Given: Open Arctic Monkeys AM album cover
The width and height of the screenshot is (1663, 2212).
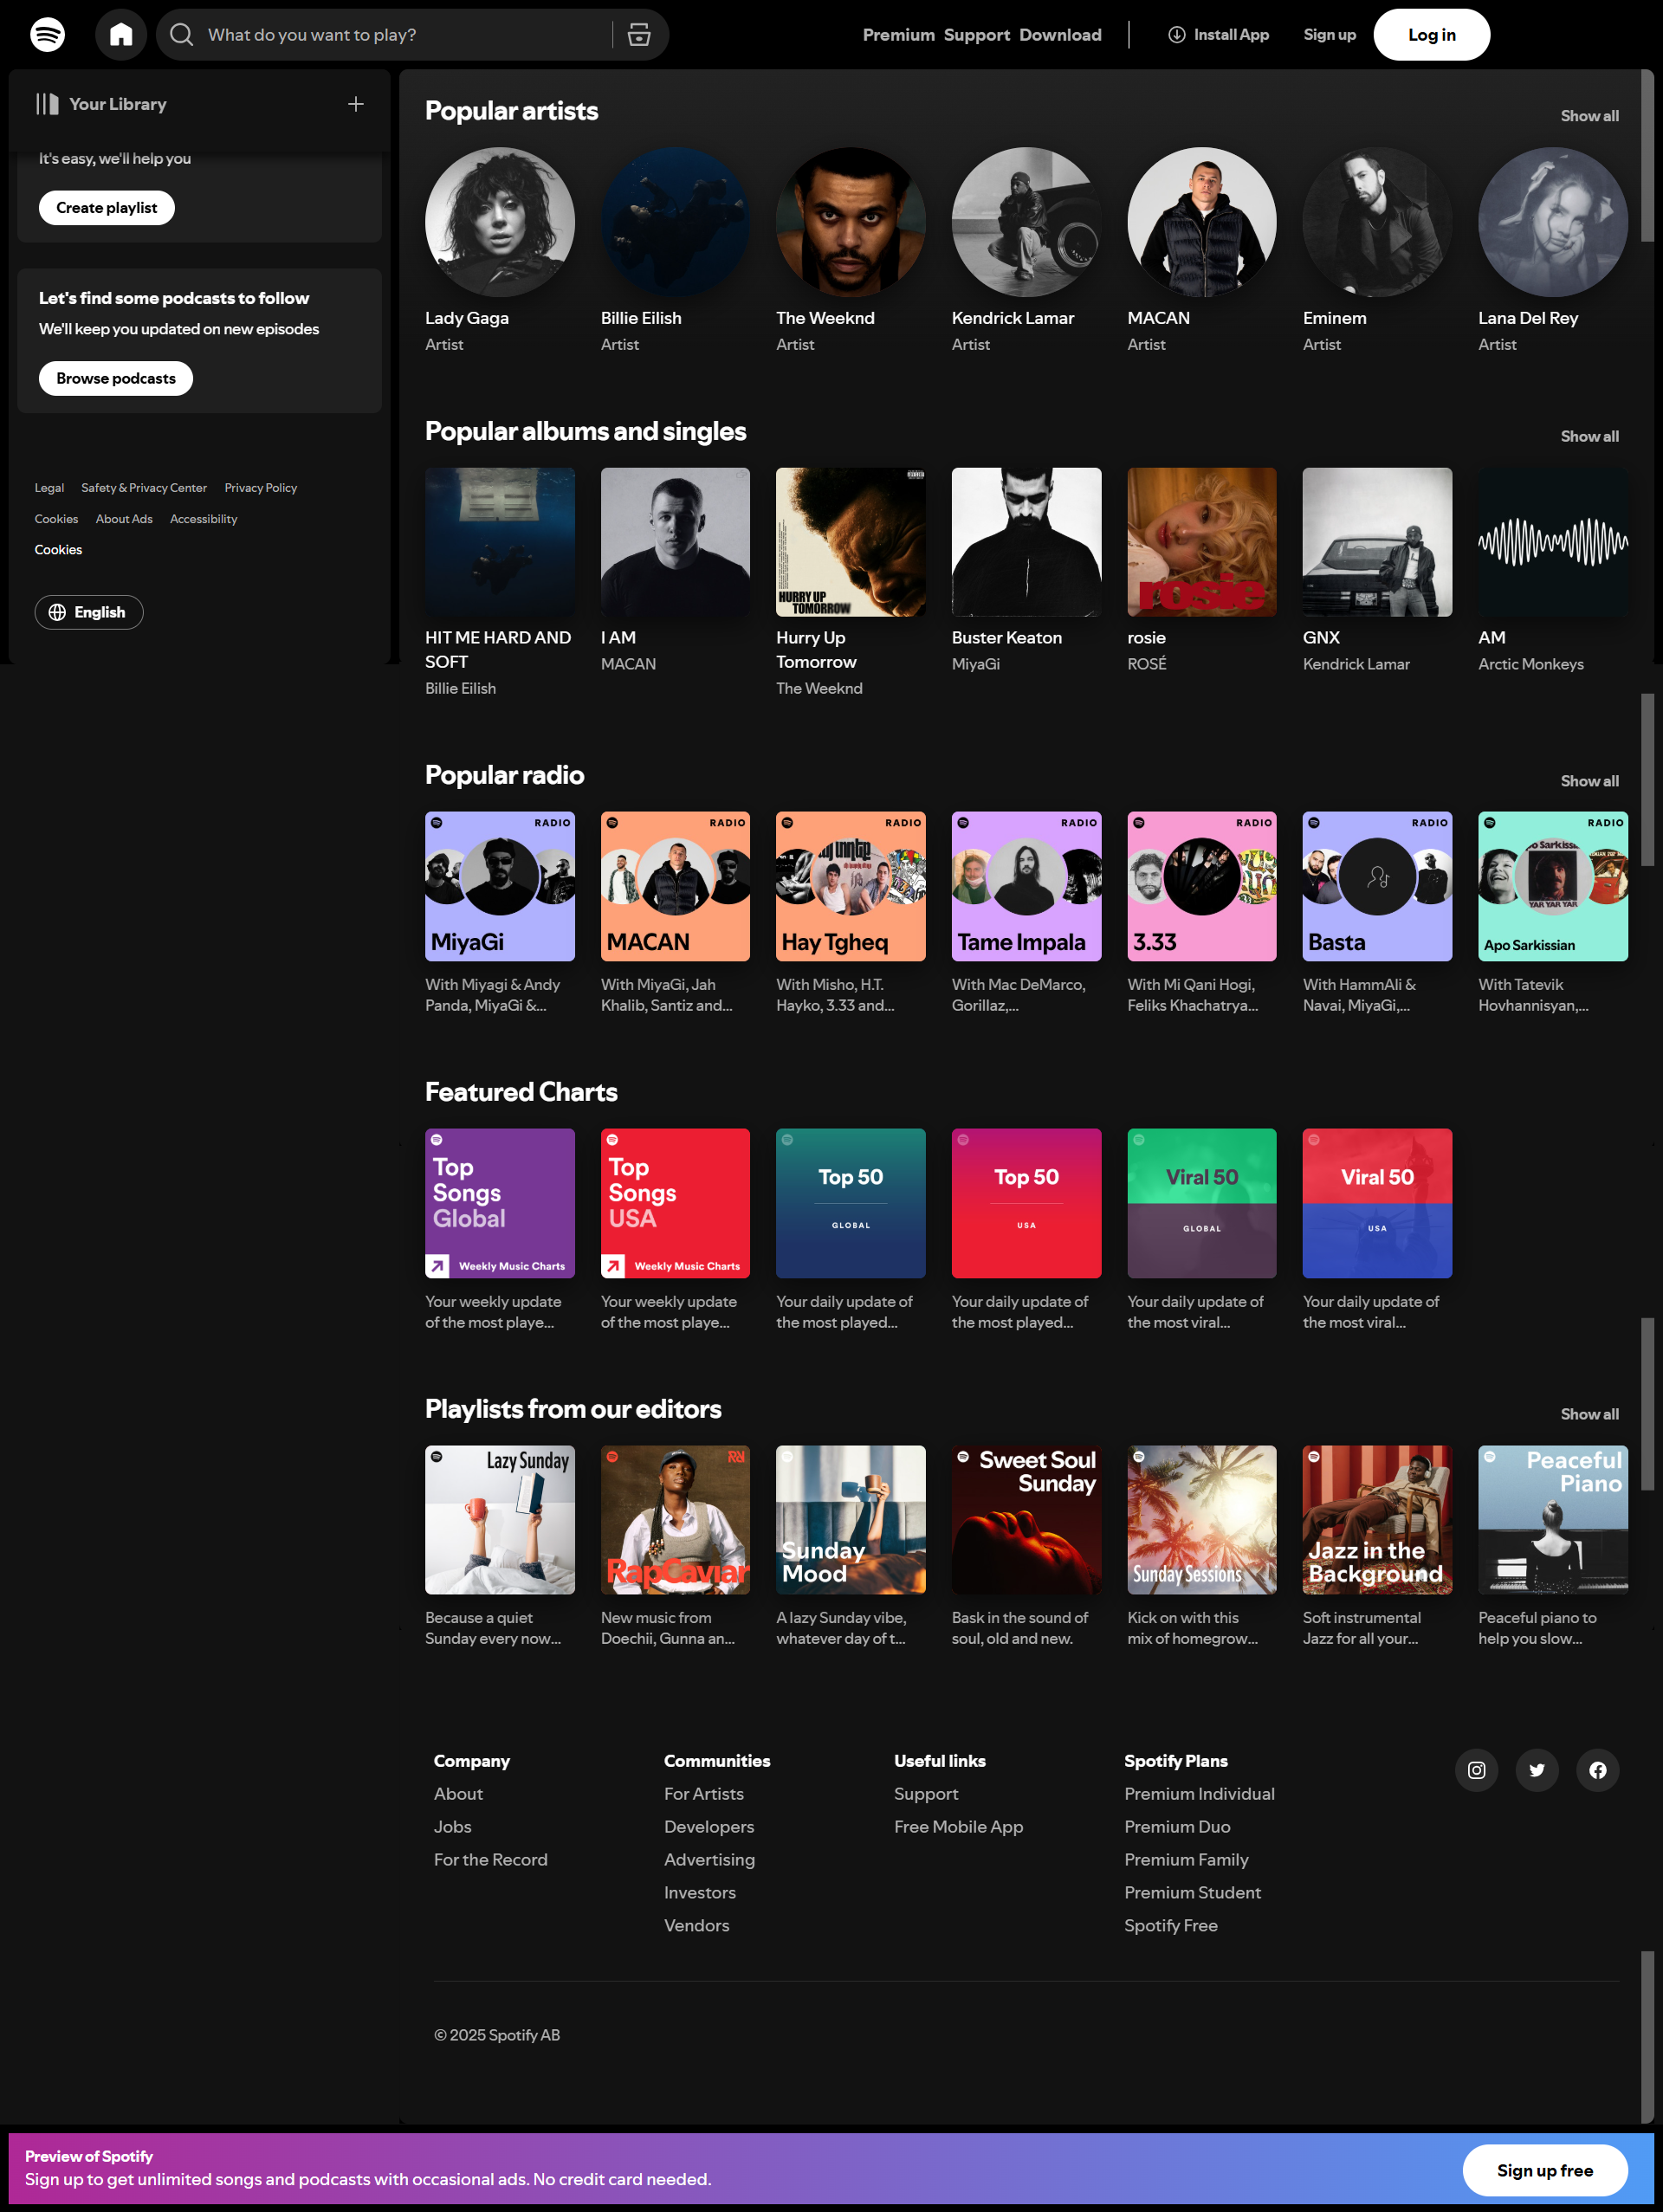Looking at the screenshot, I should tap(1553, 542).
